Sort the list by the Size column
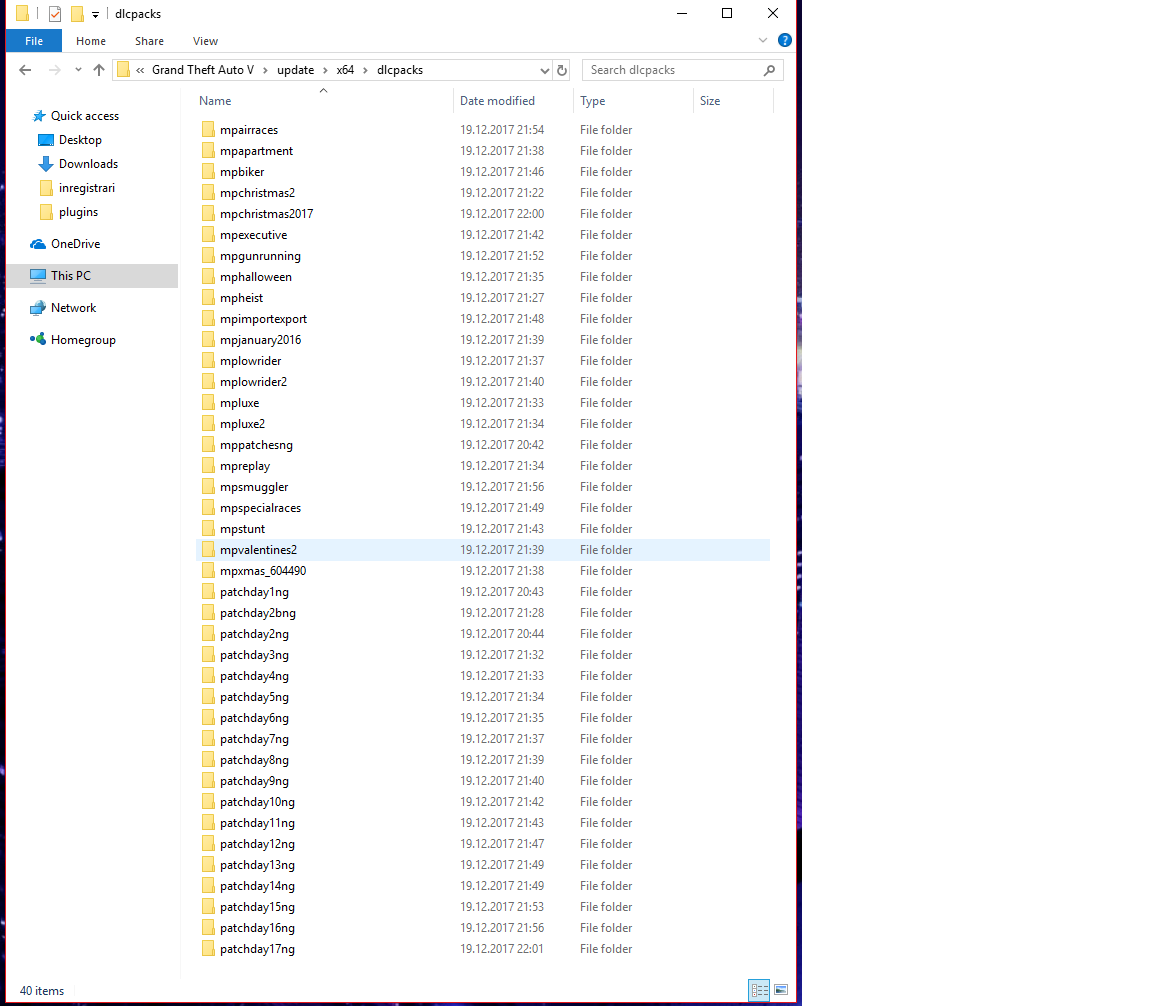1152x1006 pixels. point(733,101)
